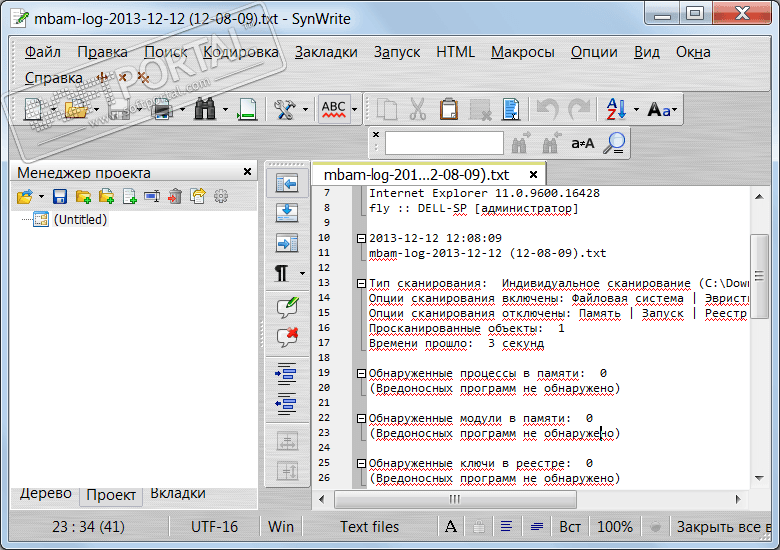Close the Менеджер проекта panel

point(247,172)
